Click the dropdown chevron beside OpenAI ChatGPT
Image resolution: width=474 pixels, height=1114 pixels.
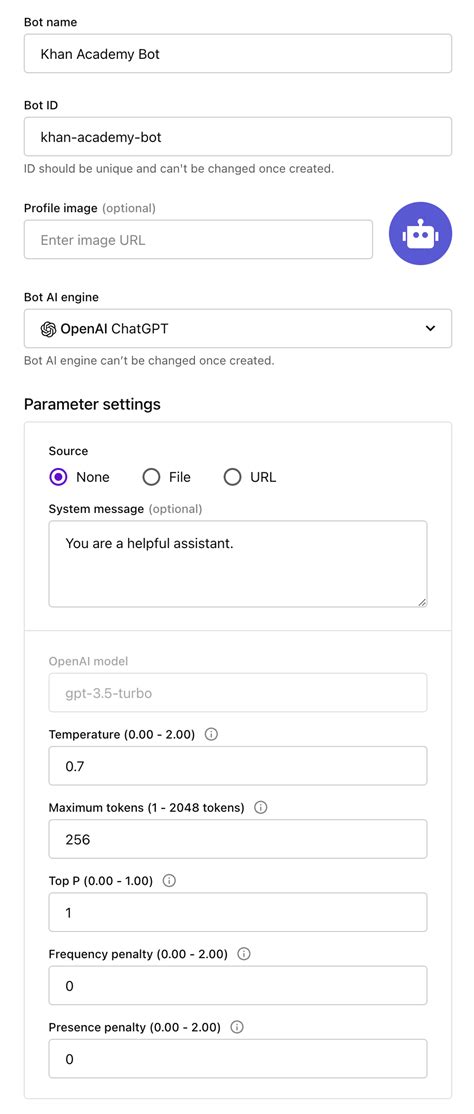click(429, 328)
